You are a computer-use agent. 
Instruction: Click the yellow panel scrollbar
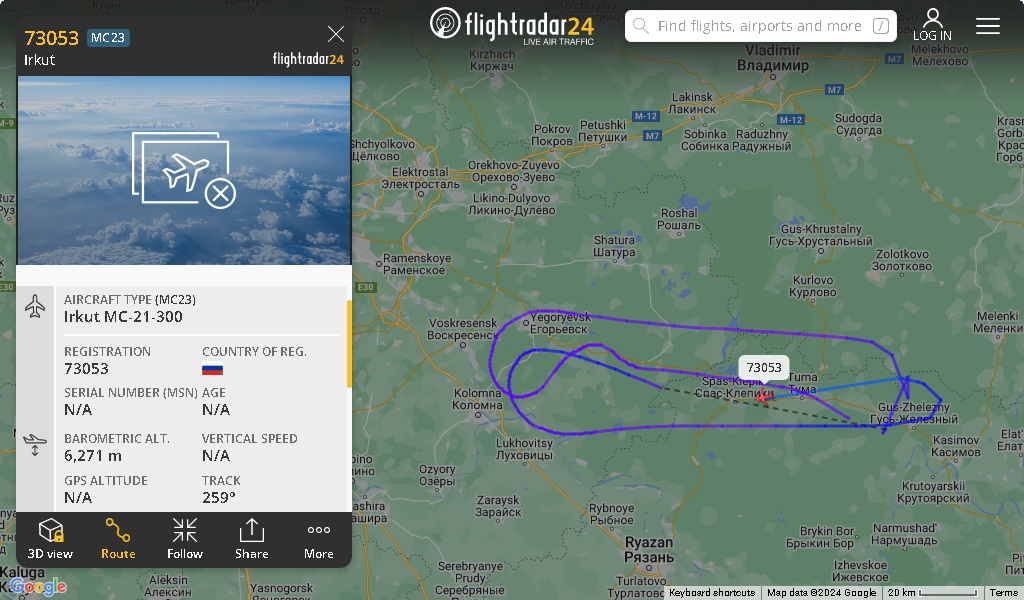[x=349, y=344]
